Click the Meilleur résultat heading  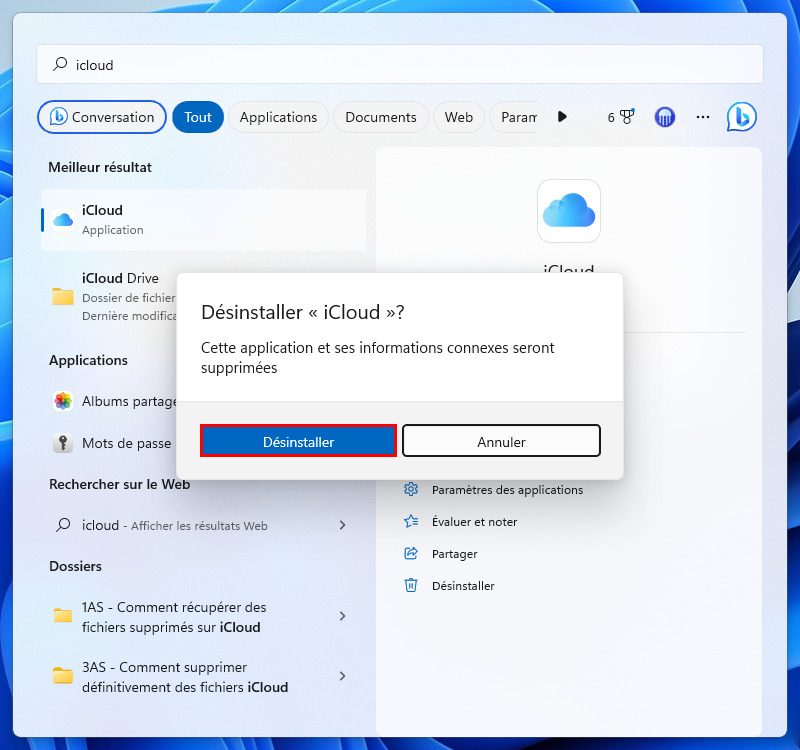point(100,167)
